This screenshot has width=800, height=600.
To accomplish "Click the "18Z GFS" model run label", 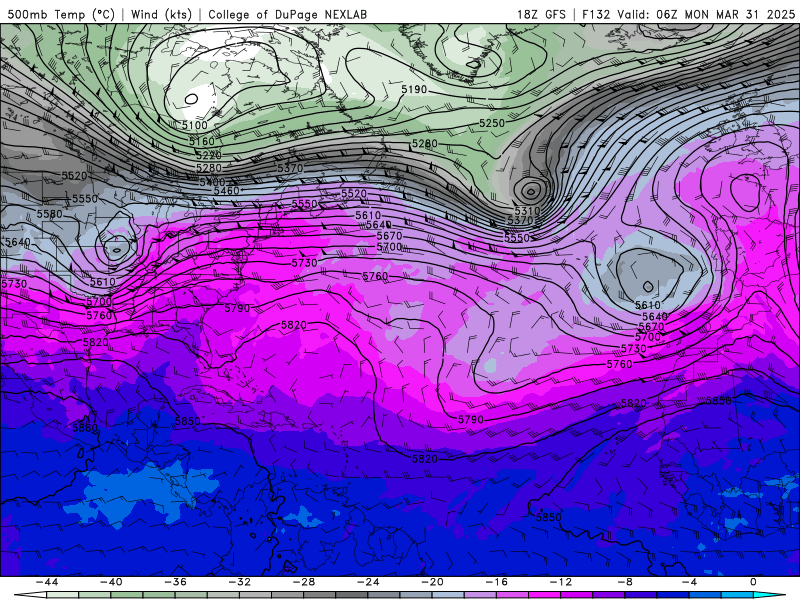I will (x=541, y=14).
